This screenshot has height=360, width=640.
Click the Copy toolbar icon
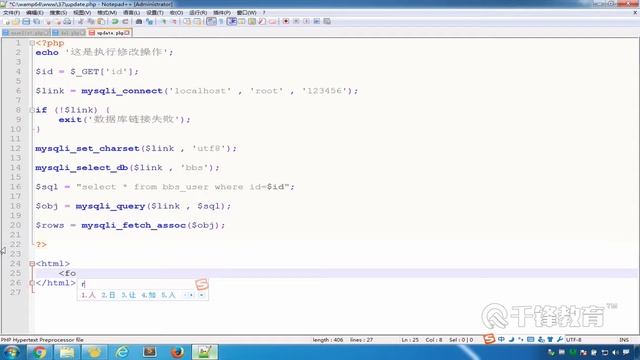[91, 21]
